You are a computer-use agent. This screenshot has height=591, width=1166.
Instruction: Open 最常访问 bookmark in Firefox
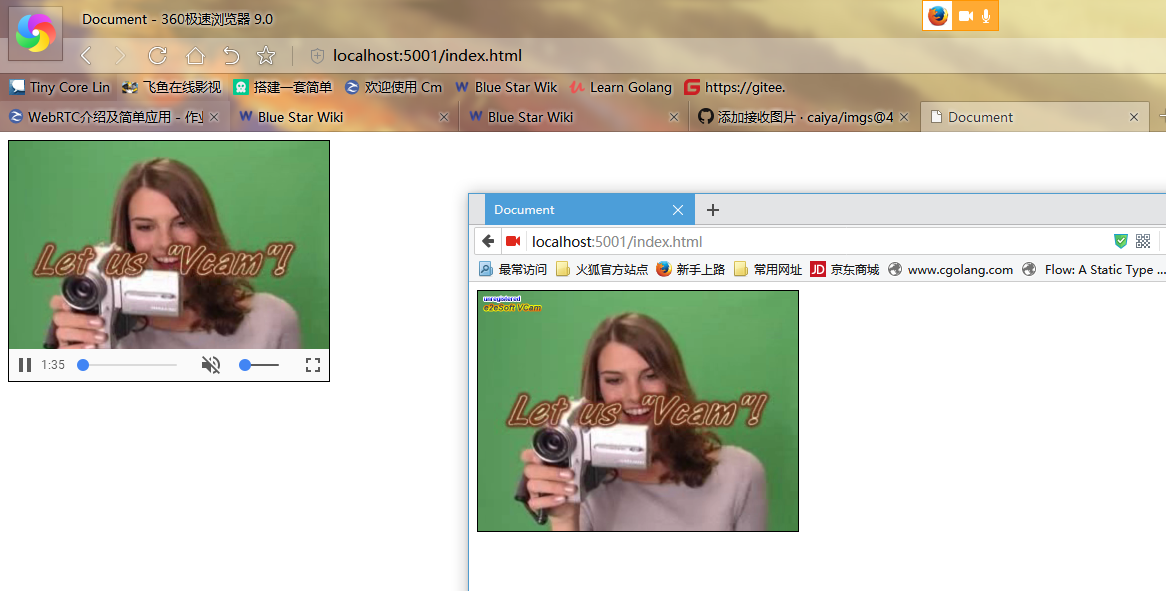512,269
